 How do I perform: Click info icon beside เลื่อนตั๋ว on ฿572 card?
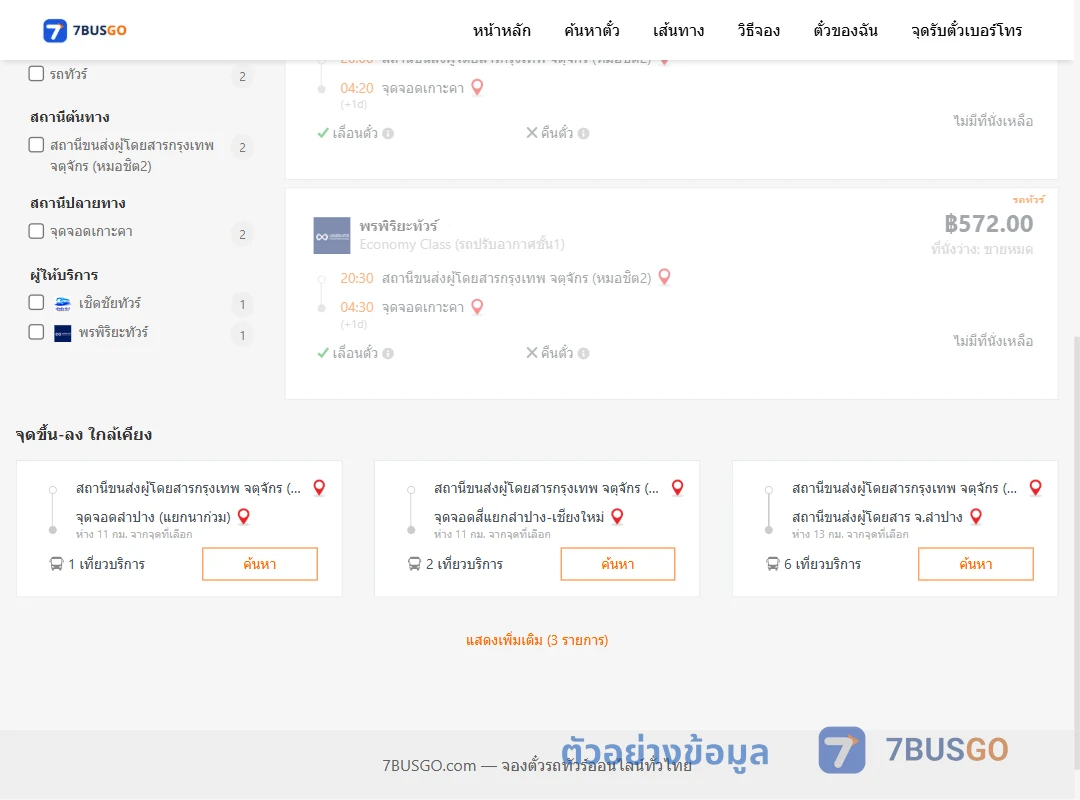[388, 353]
